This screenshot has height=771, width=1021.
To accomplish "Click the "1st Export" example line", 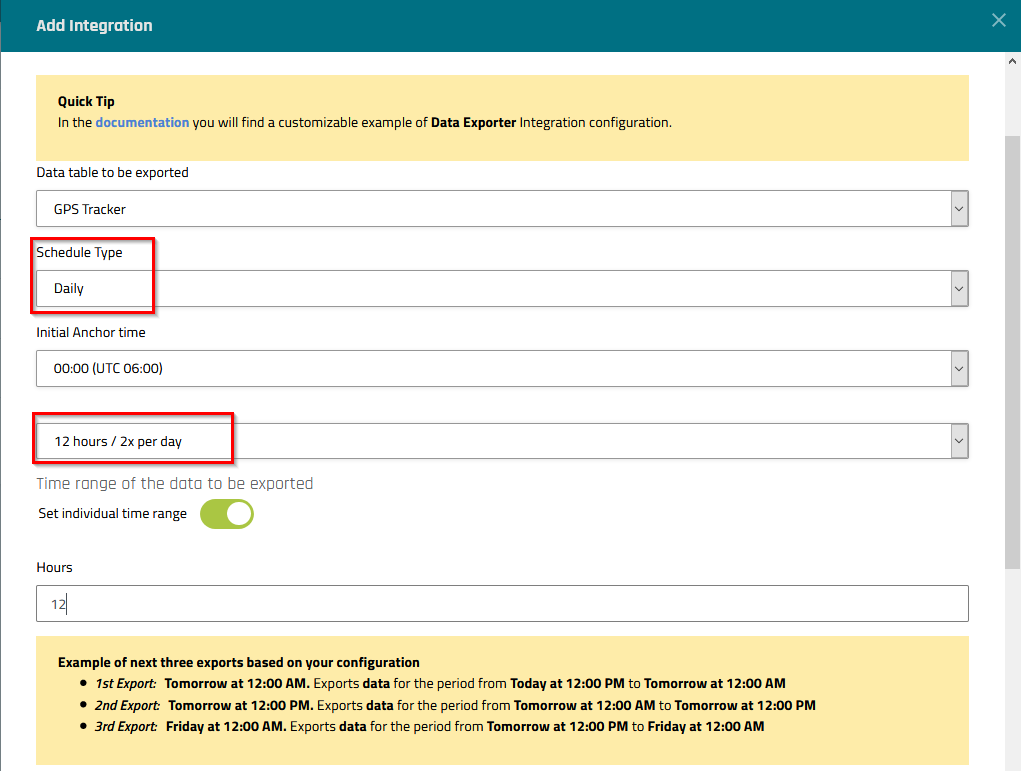I will coord(440,684).
